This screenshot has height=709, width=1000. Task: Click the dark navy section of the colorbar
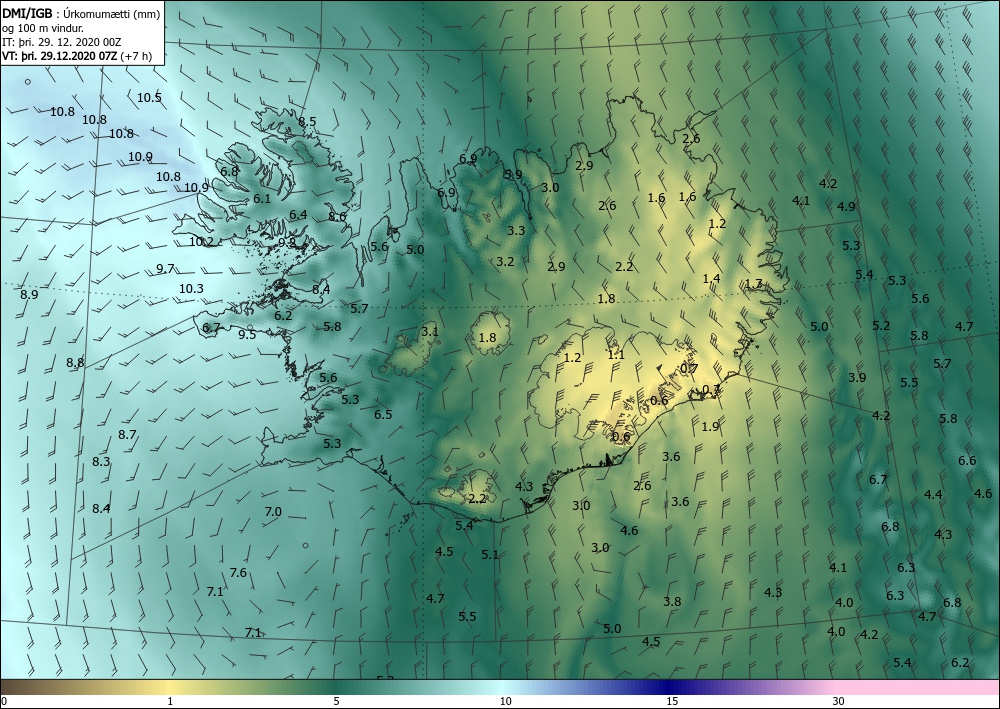pos(666,687)
